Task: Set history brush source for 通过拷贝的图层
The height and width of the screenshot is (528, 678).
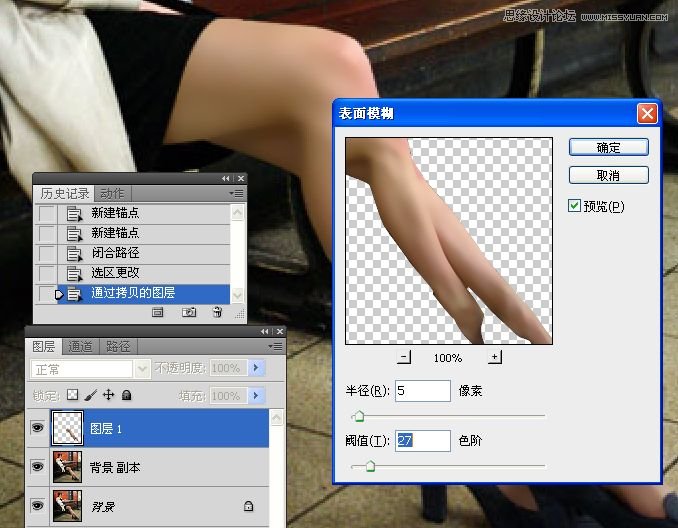Action: click(x=47, y=293)
